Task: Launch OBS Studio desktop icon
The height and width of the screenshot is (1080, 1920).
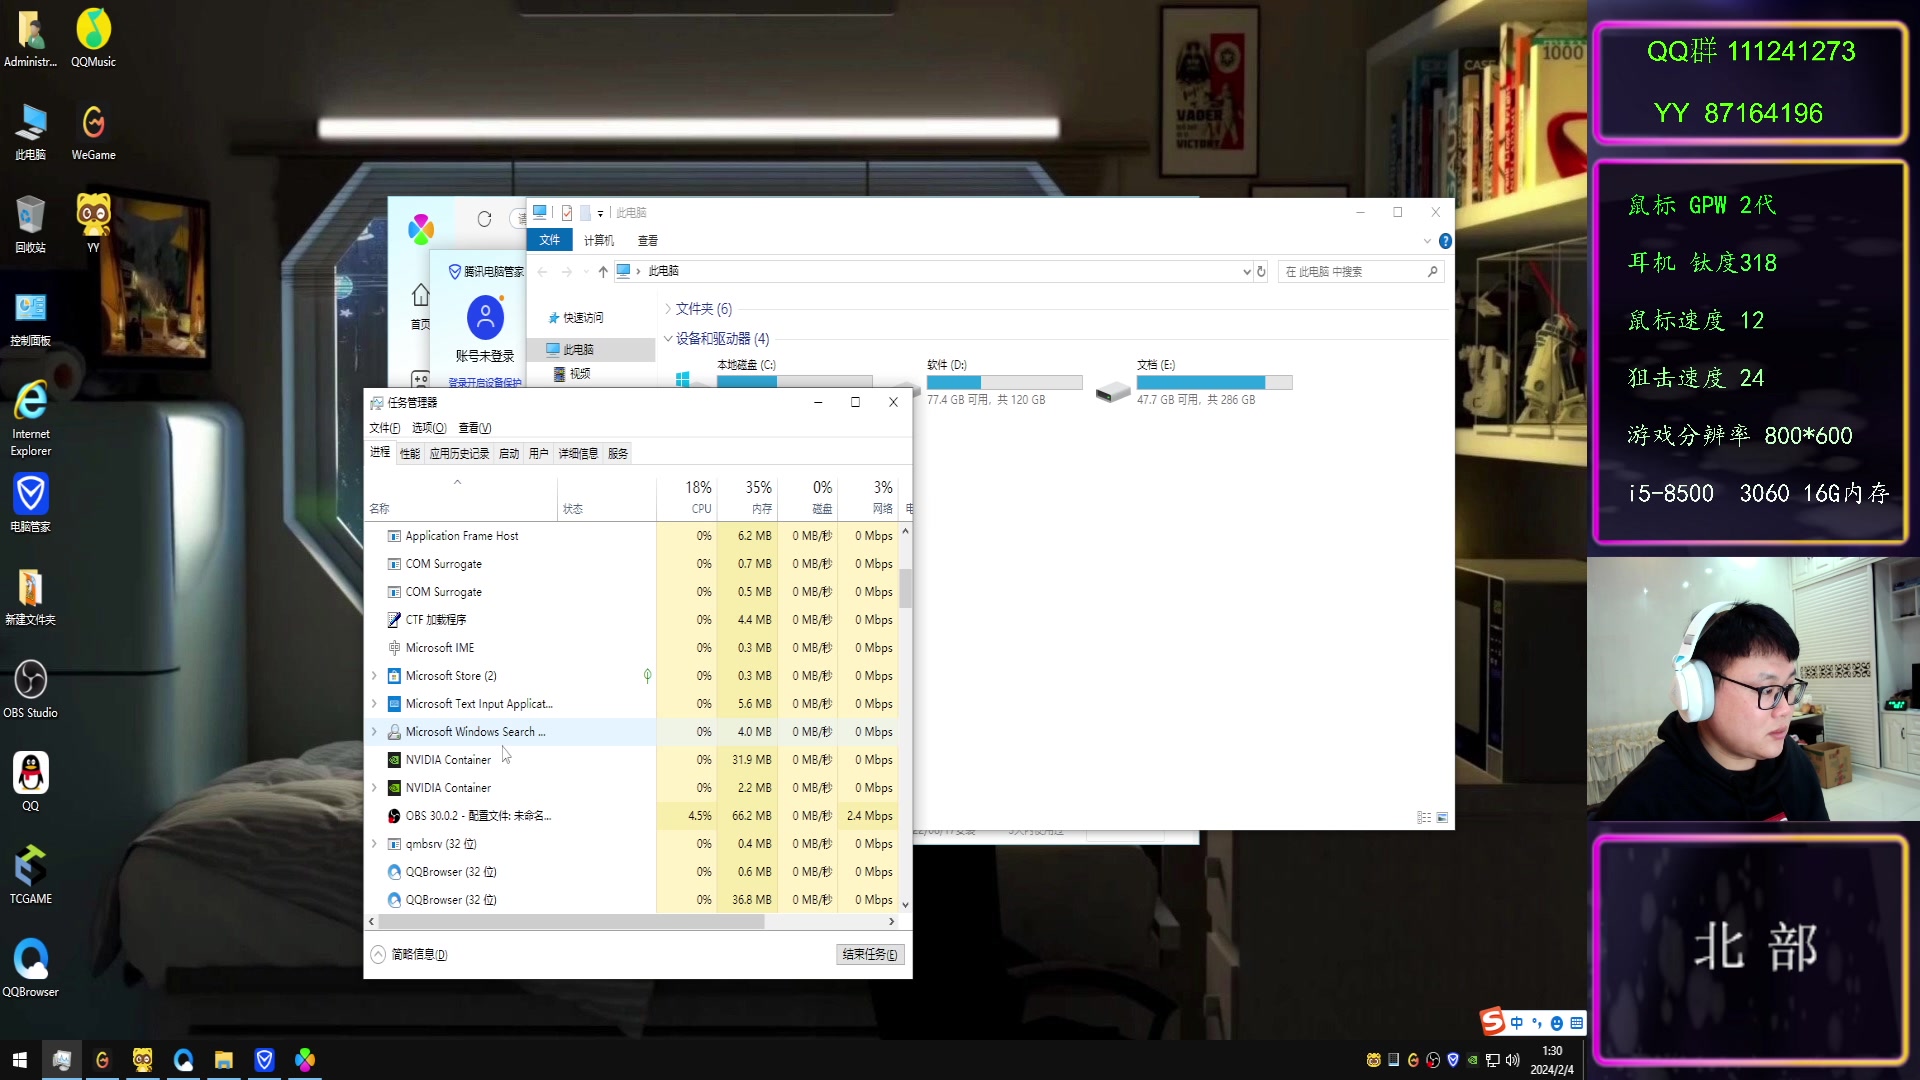Action: pyautogui.click(x=30, y=689)
